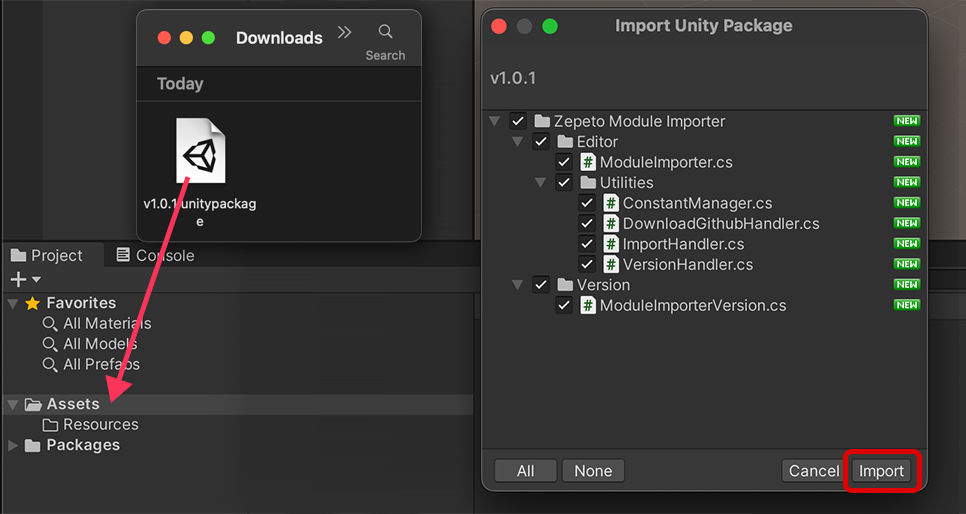Click NEW badge beside VersionHandler.cs
The height and width of the screenshot is (514, 966).
(x=907, y=264)
